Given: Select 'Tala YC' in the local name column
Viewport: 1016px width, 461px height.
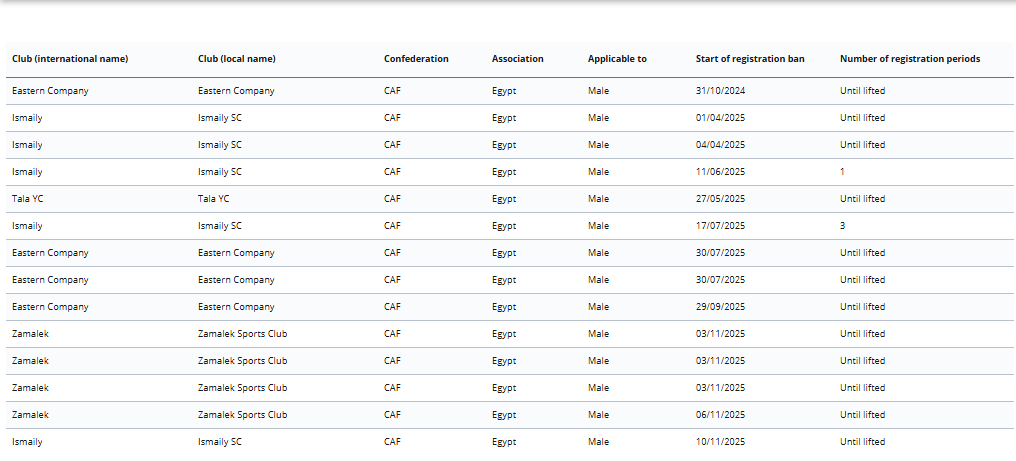Looking at the screenshot, I should coord(214,199).
